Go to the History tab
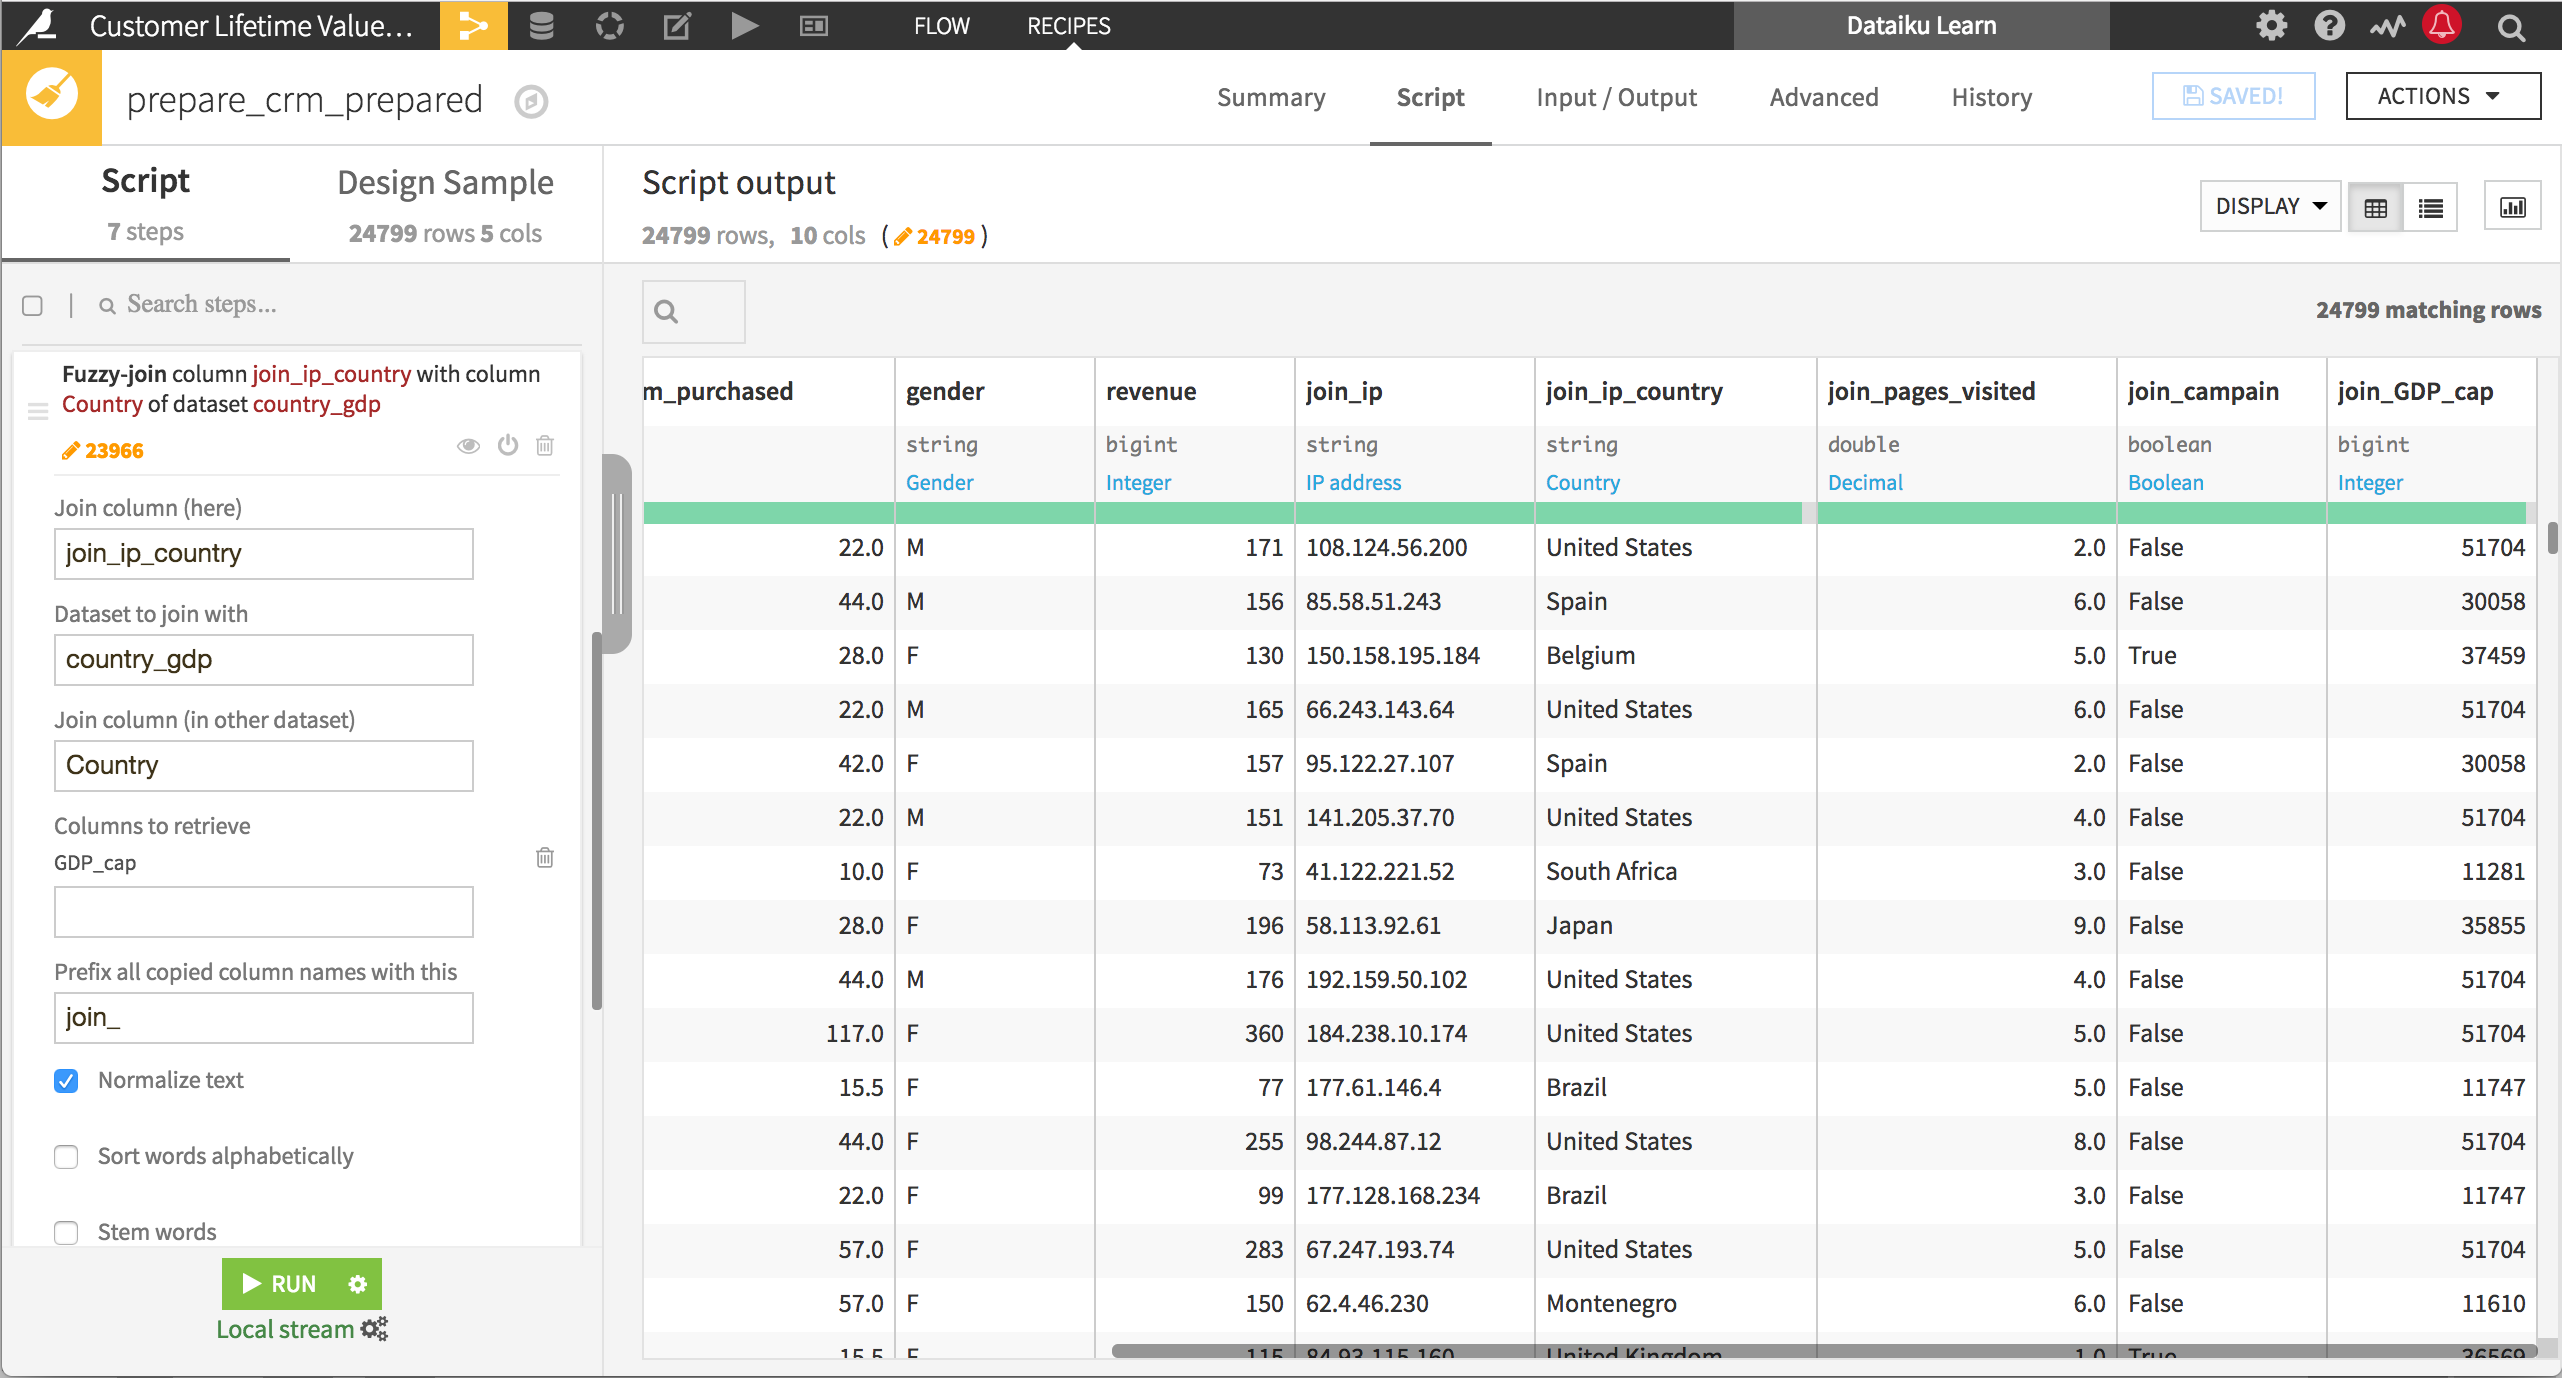This screenshot has width=2562, height=1378. click(1991, 98)
